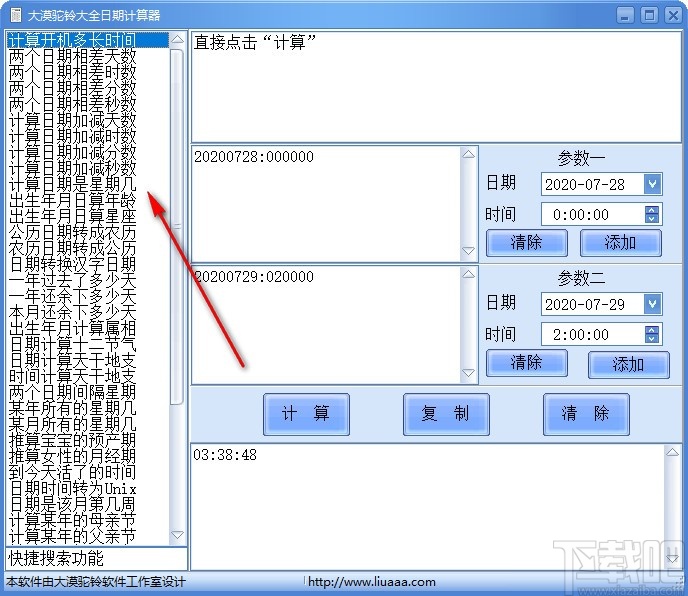Image resolution: width=688 pixels, height=596 pixels.
Task: Increase 参数一 time with up spinner
Action: coord(652,210)
